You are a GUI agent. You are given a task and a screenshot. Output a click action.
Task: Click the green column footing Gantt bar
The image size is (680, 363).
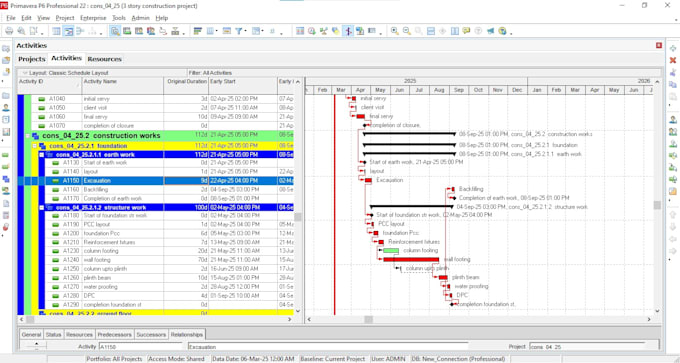(391, 251)
